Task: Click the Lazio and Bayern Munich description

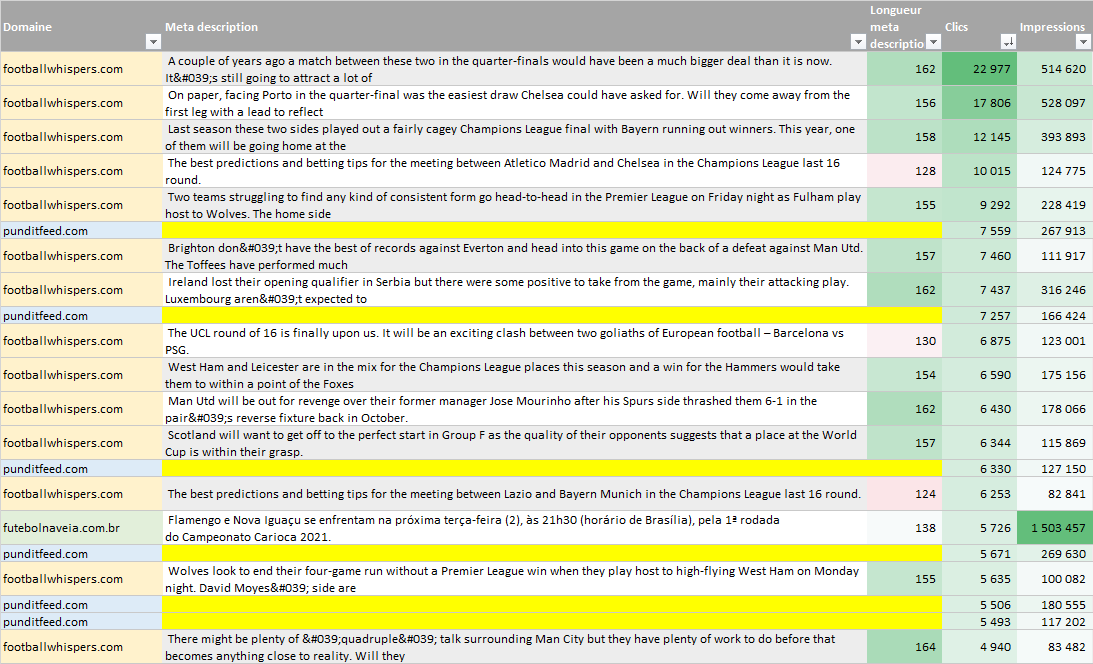Action: coord(513,494)
